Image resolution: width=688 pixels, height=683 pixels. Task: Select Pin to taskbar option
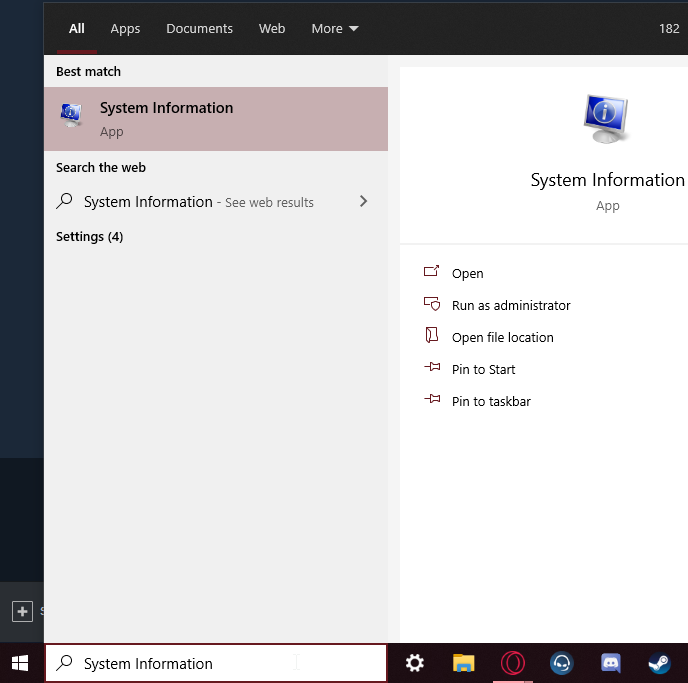pos(491,401)
